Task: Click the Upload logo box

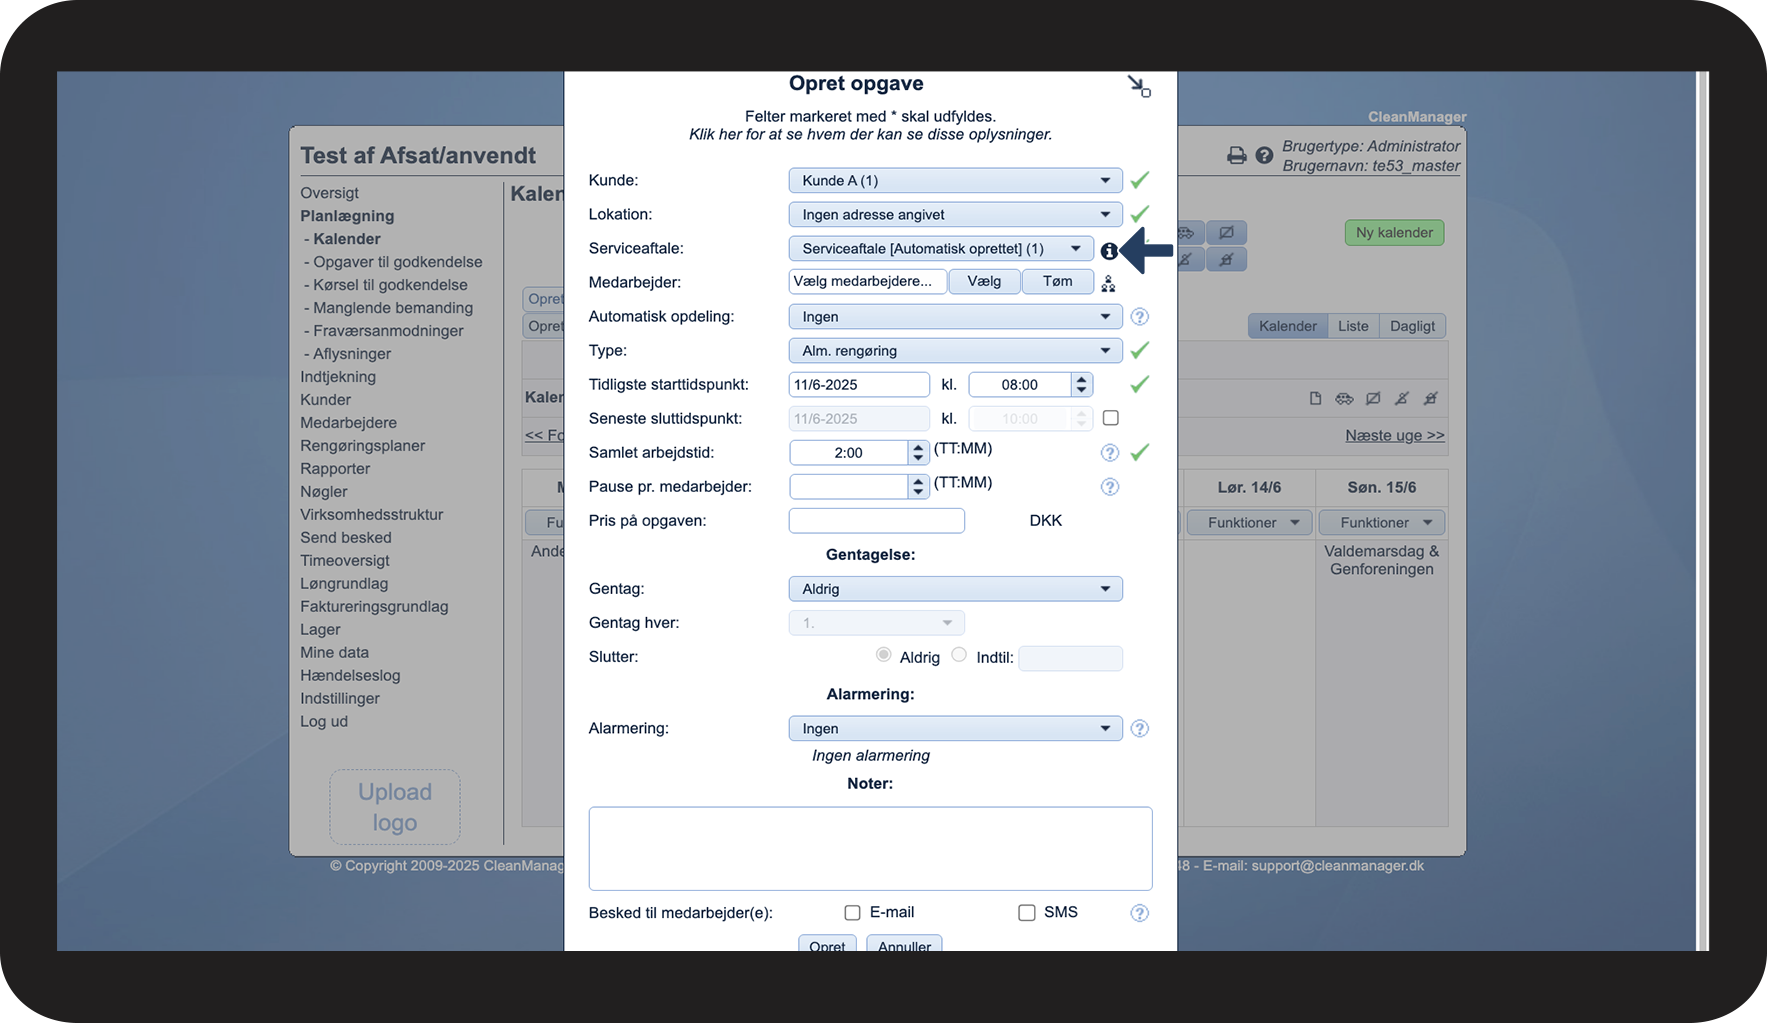Action: (395, 807)
